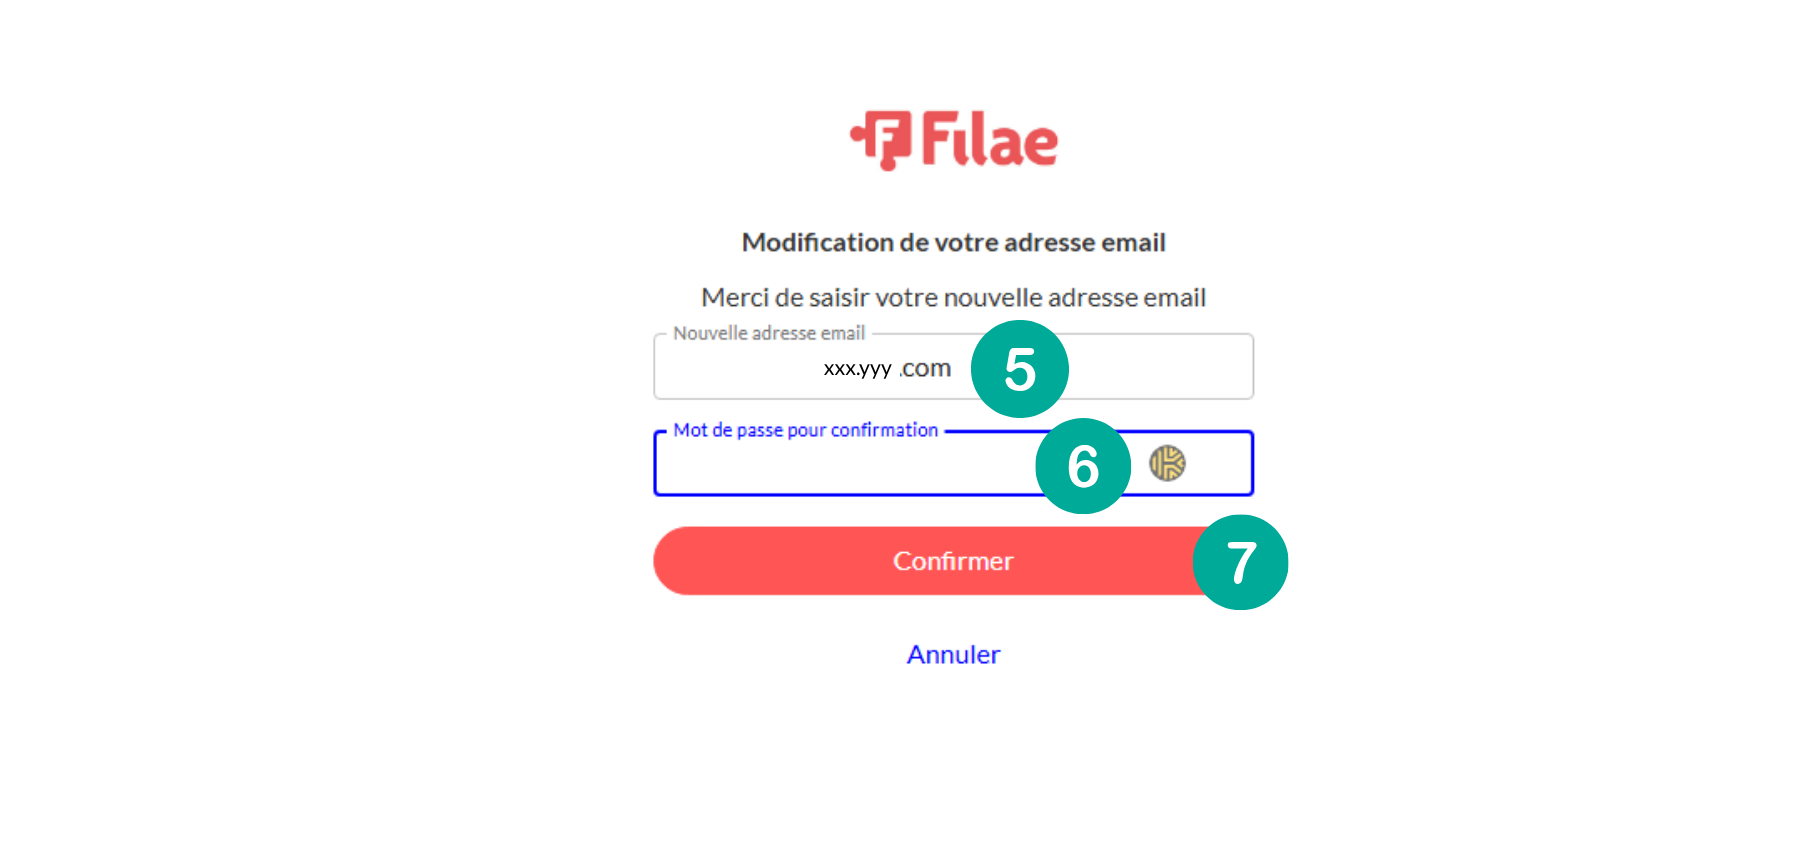This screenshot has height=865, width=1800.
Task: Focus the Mot de passe pour confirmation field
Action: [x=840, y=466]
